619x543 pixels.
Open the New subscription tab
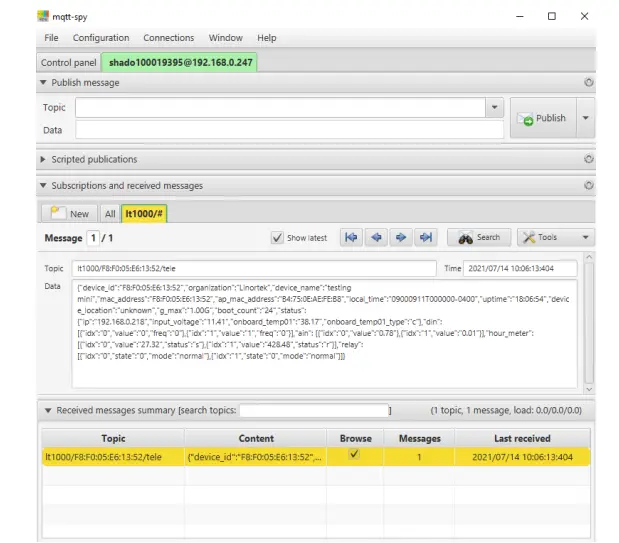(x=69, y=214)
